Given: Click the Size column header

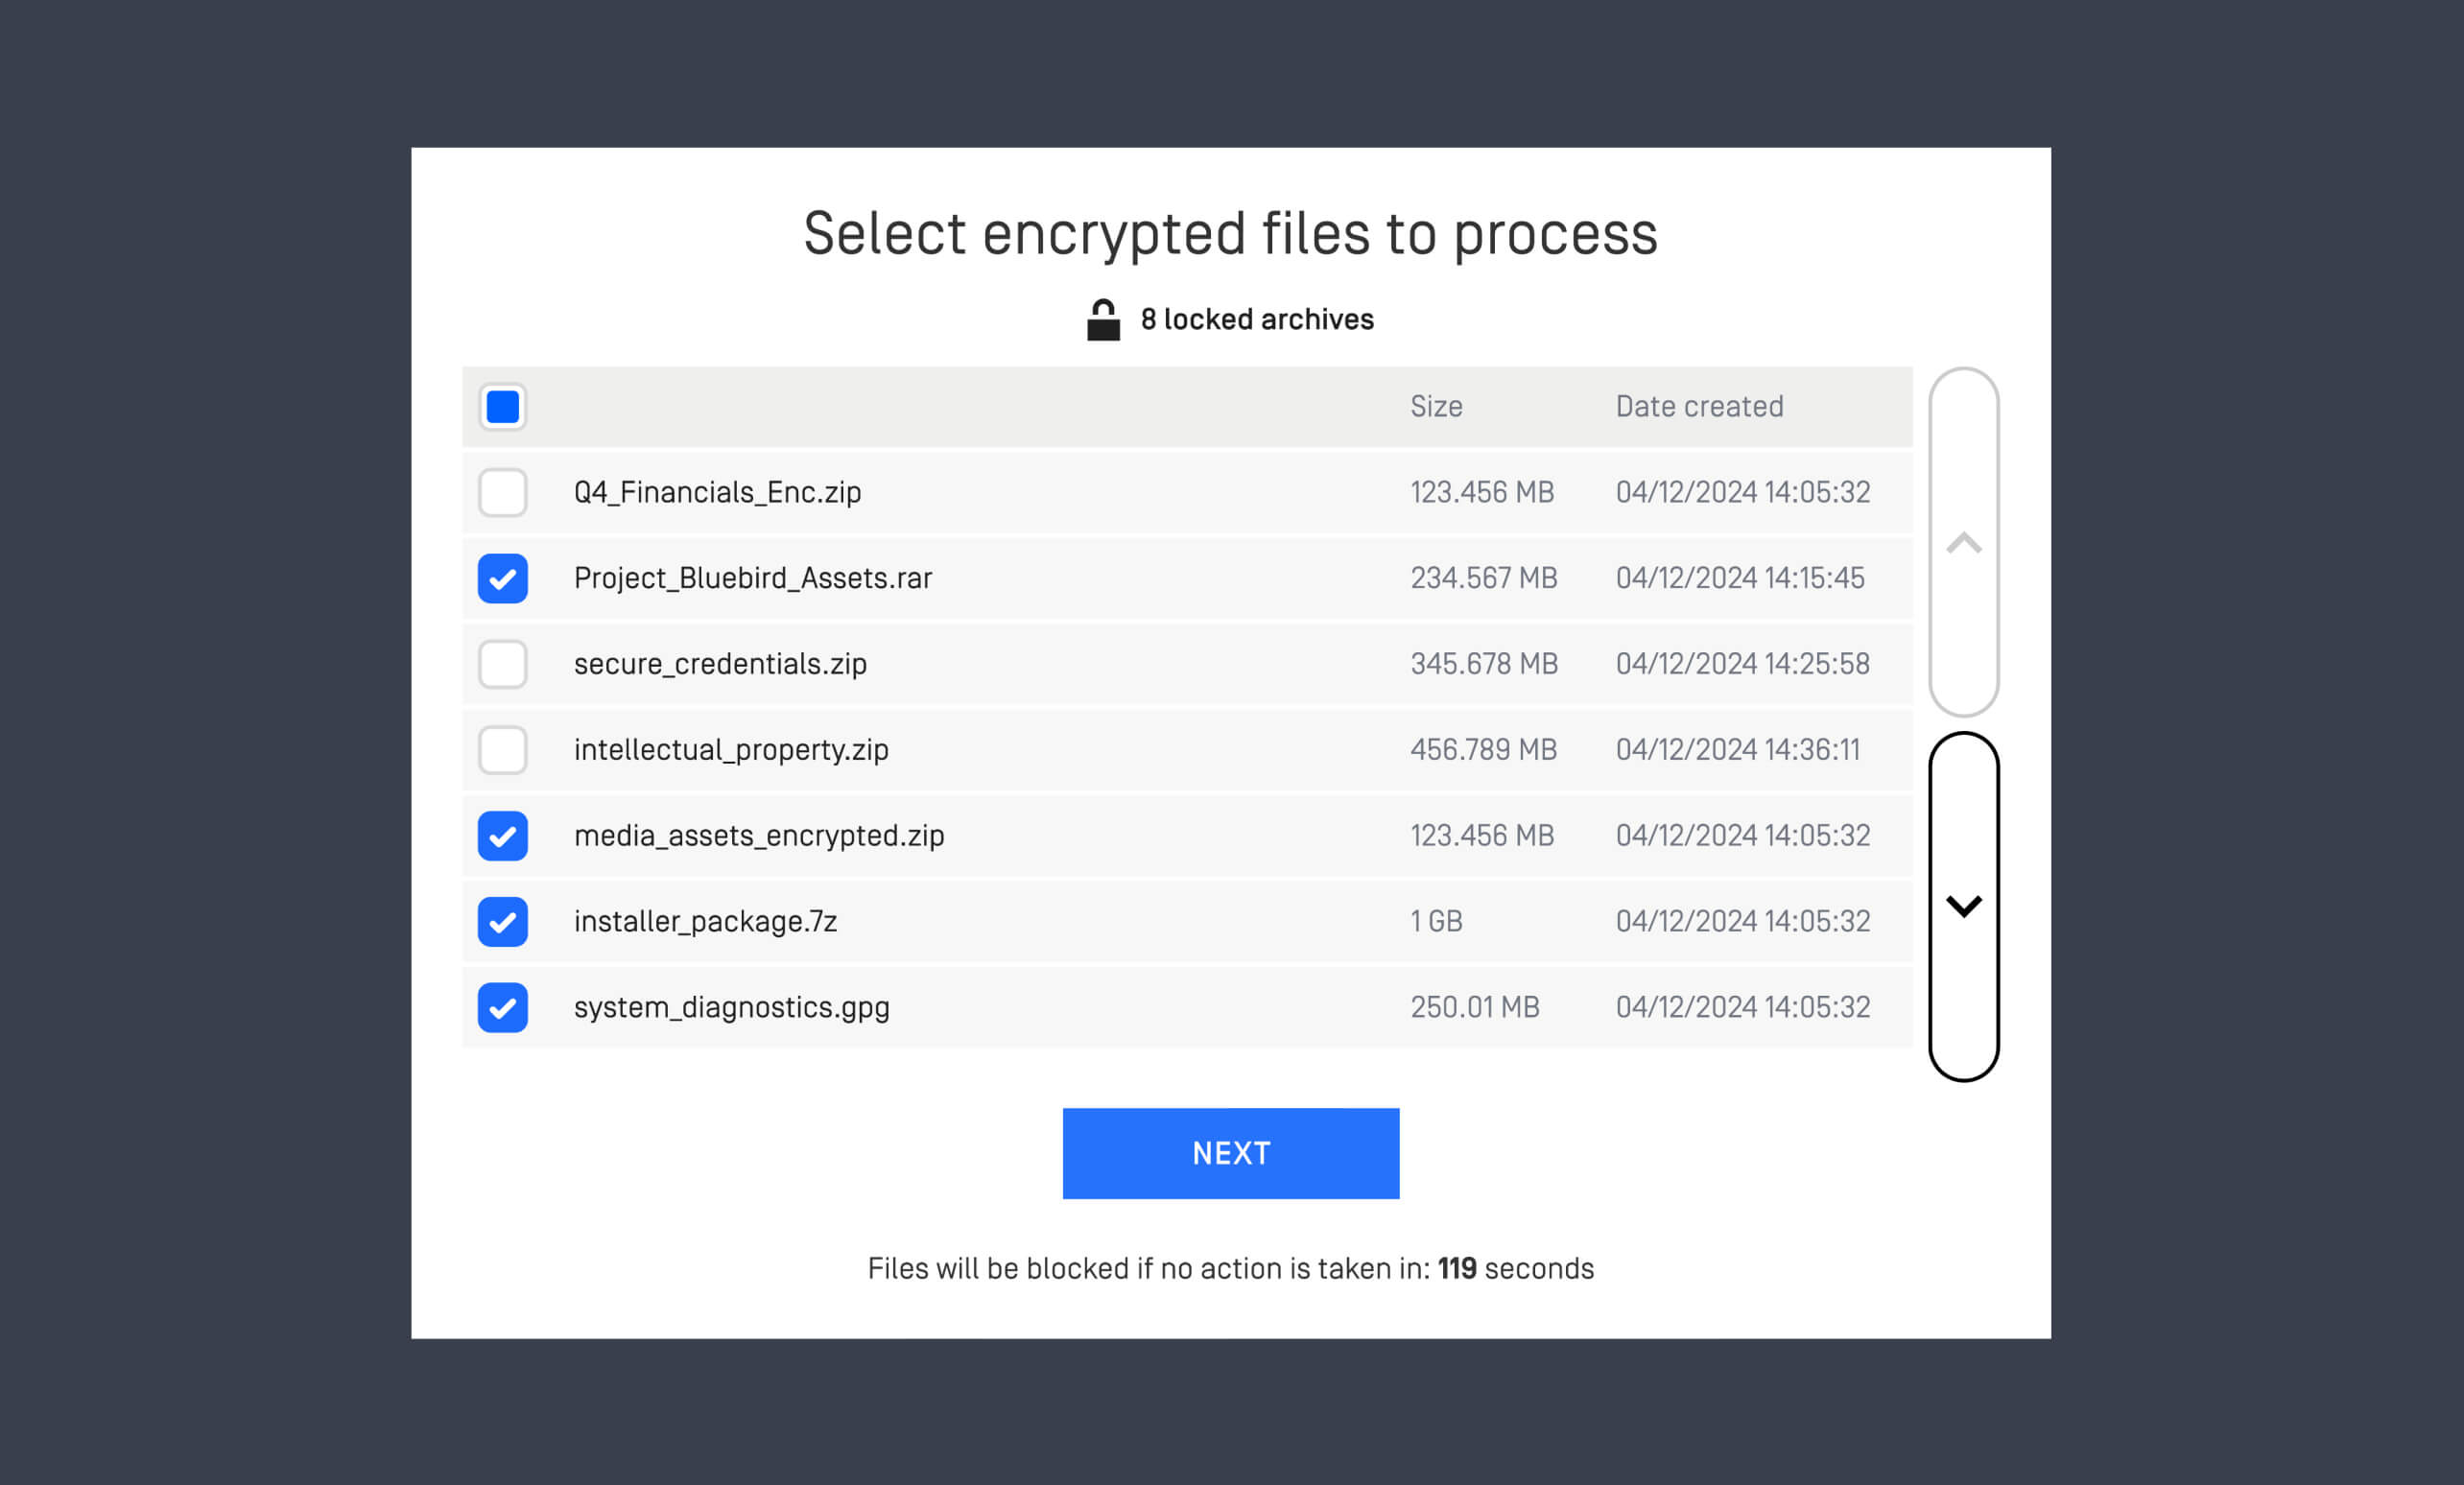Looking at the screenshot, I should (x=1436, y=407).
